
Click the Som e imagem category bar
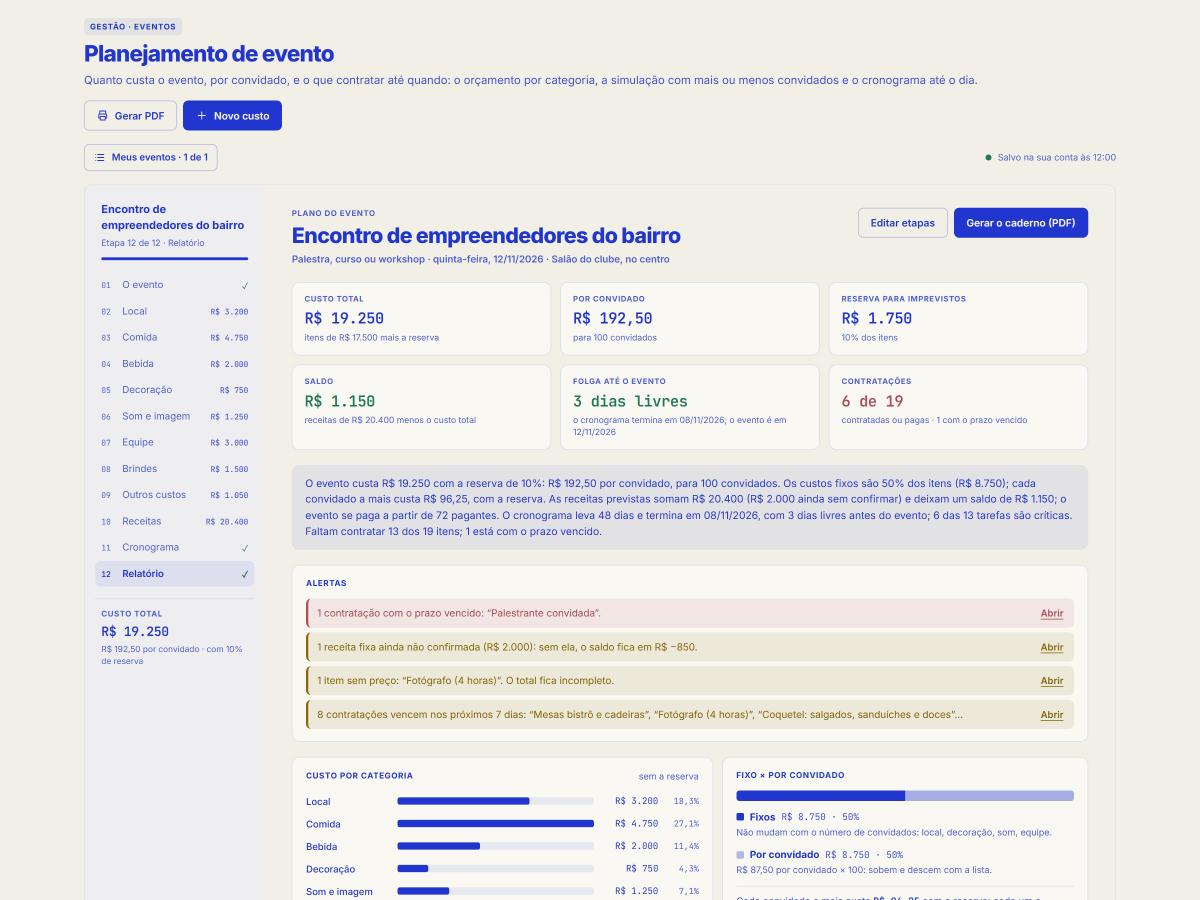pos(495,891)
